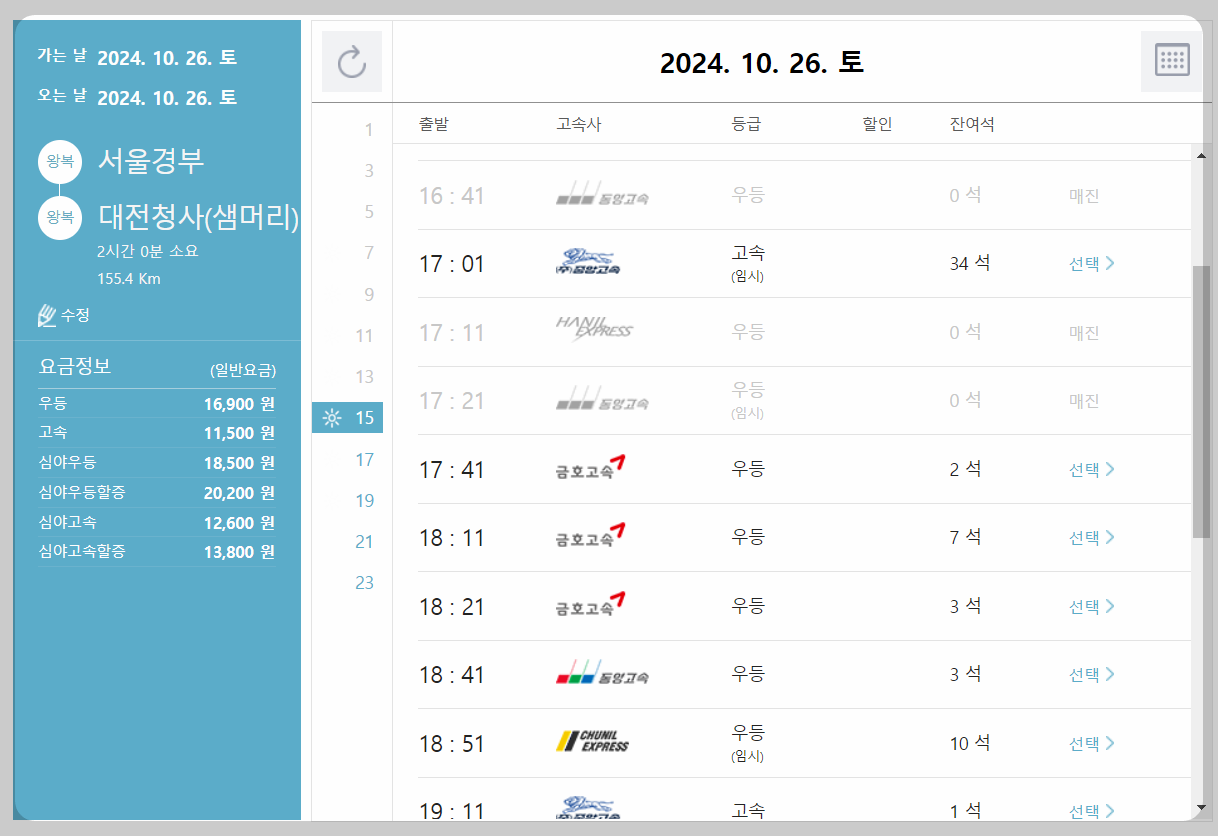Select the 17:01 bus with 선택
This screenshot has width=1218, height=836.
[x=1092, y=264]
